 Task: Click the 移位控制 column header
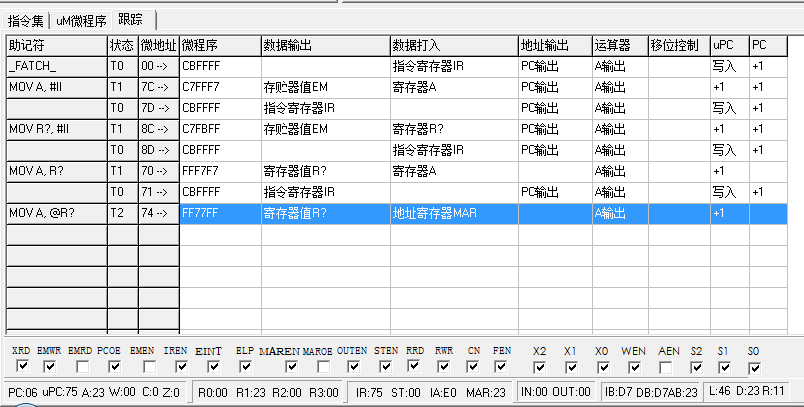(x=678, y=46)
